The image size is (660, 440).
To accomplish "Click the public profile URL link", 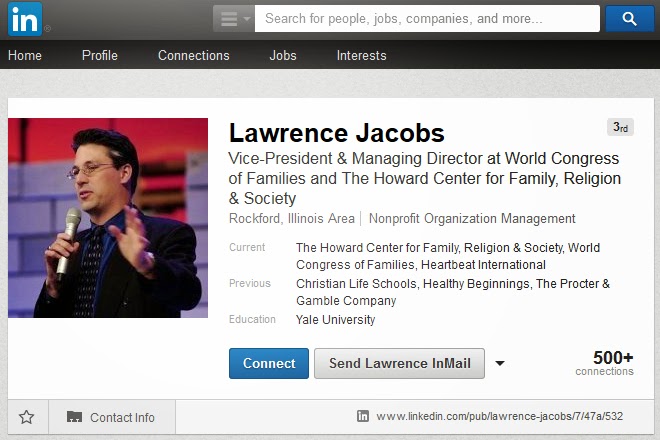I will (x=499, y=416).
